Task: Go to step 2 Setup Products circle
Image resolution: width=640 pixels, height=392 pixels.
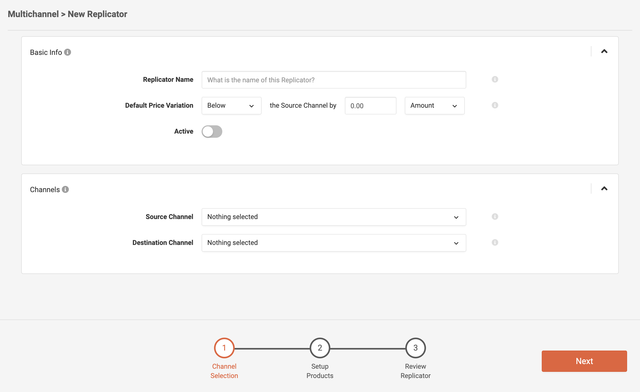Action: coord(320,348)
